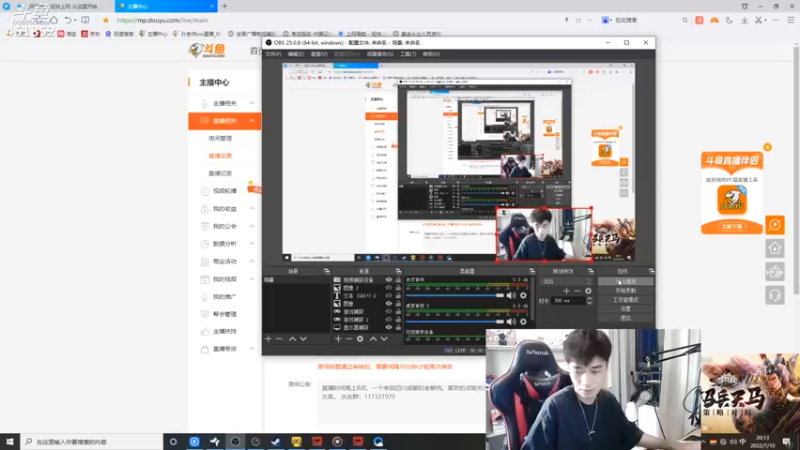Open OBS 工具(T) menu
Image resolution: width=800 pixels, height=450 pixels.
click(408, 54)
